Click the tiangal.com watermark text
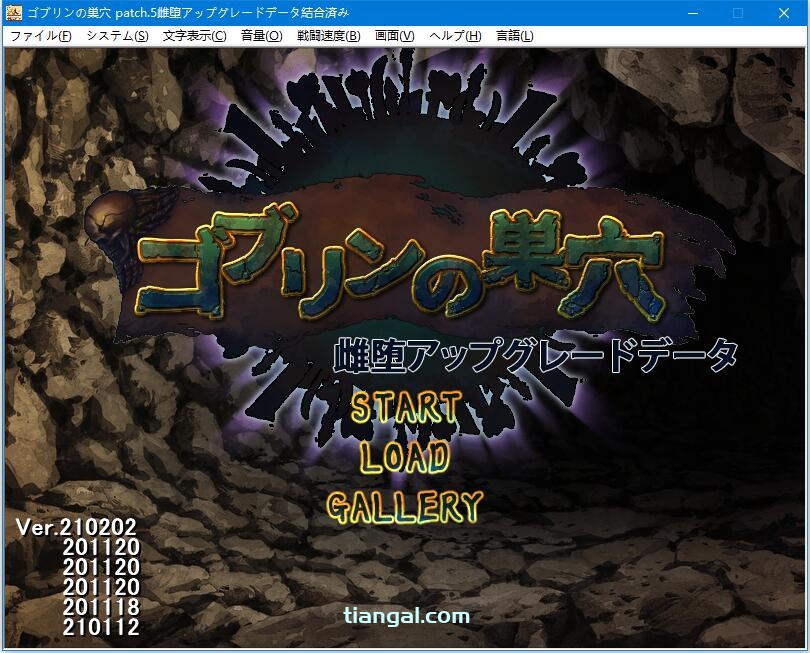The width and height of the screenshot is (810, 653). (405, 615)
